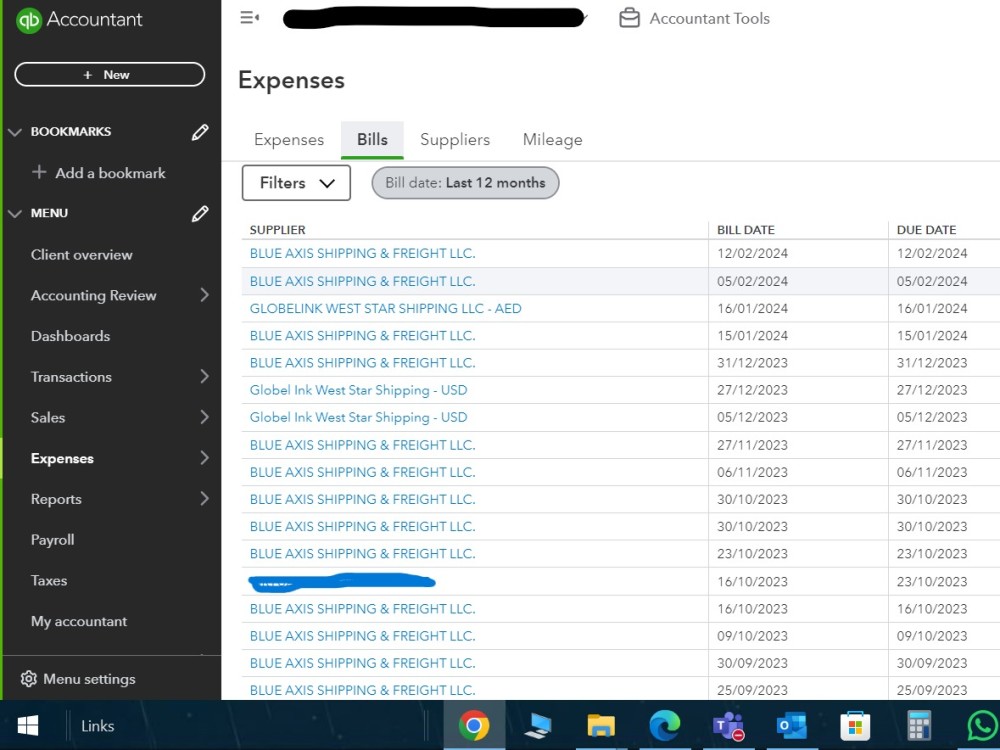Click the + New button

110,75
